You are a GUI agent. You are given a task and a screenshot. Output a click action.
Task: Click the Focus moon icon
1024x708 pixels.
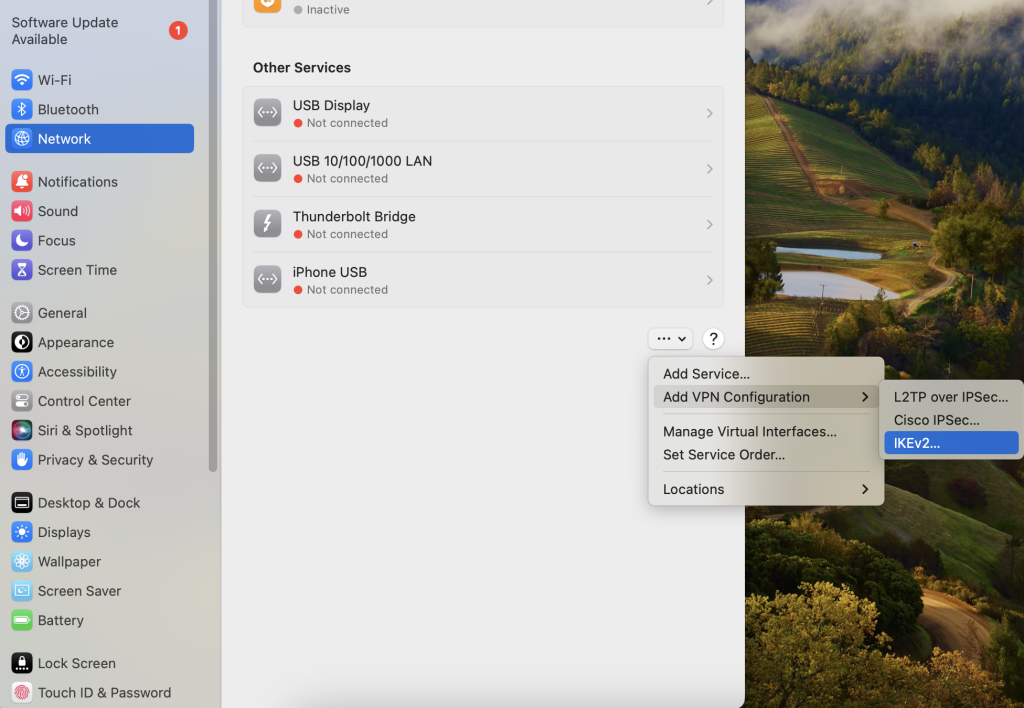point(22,241)
